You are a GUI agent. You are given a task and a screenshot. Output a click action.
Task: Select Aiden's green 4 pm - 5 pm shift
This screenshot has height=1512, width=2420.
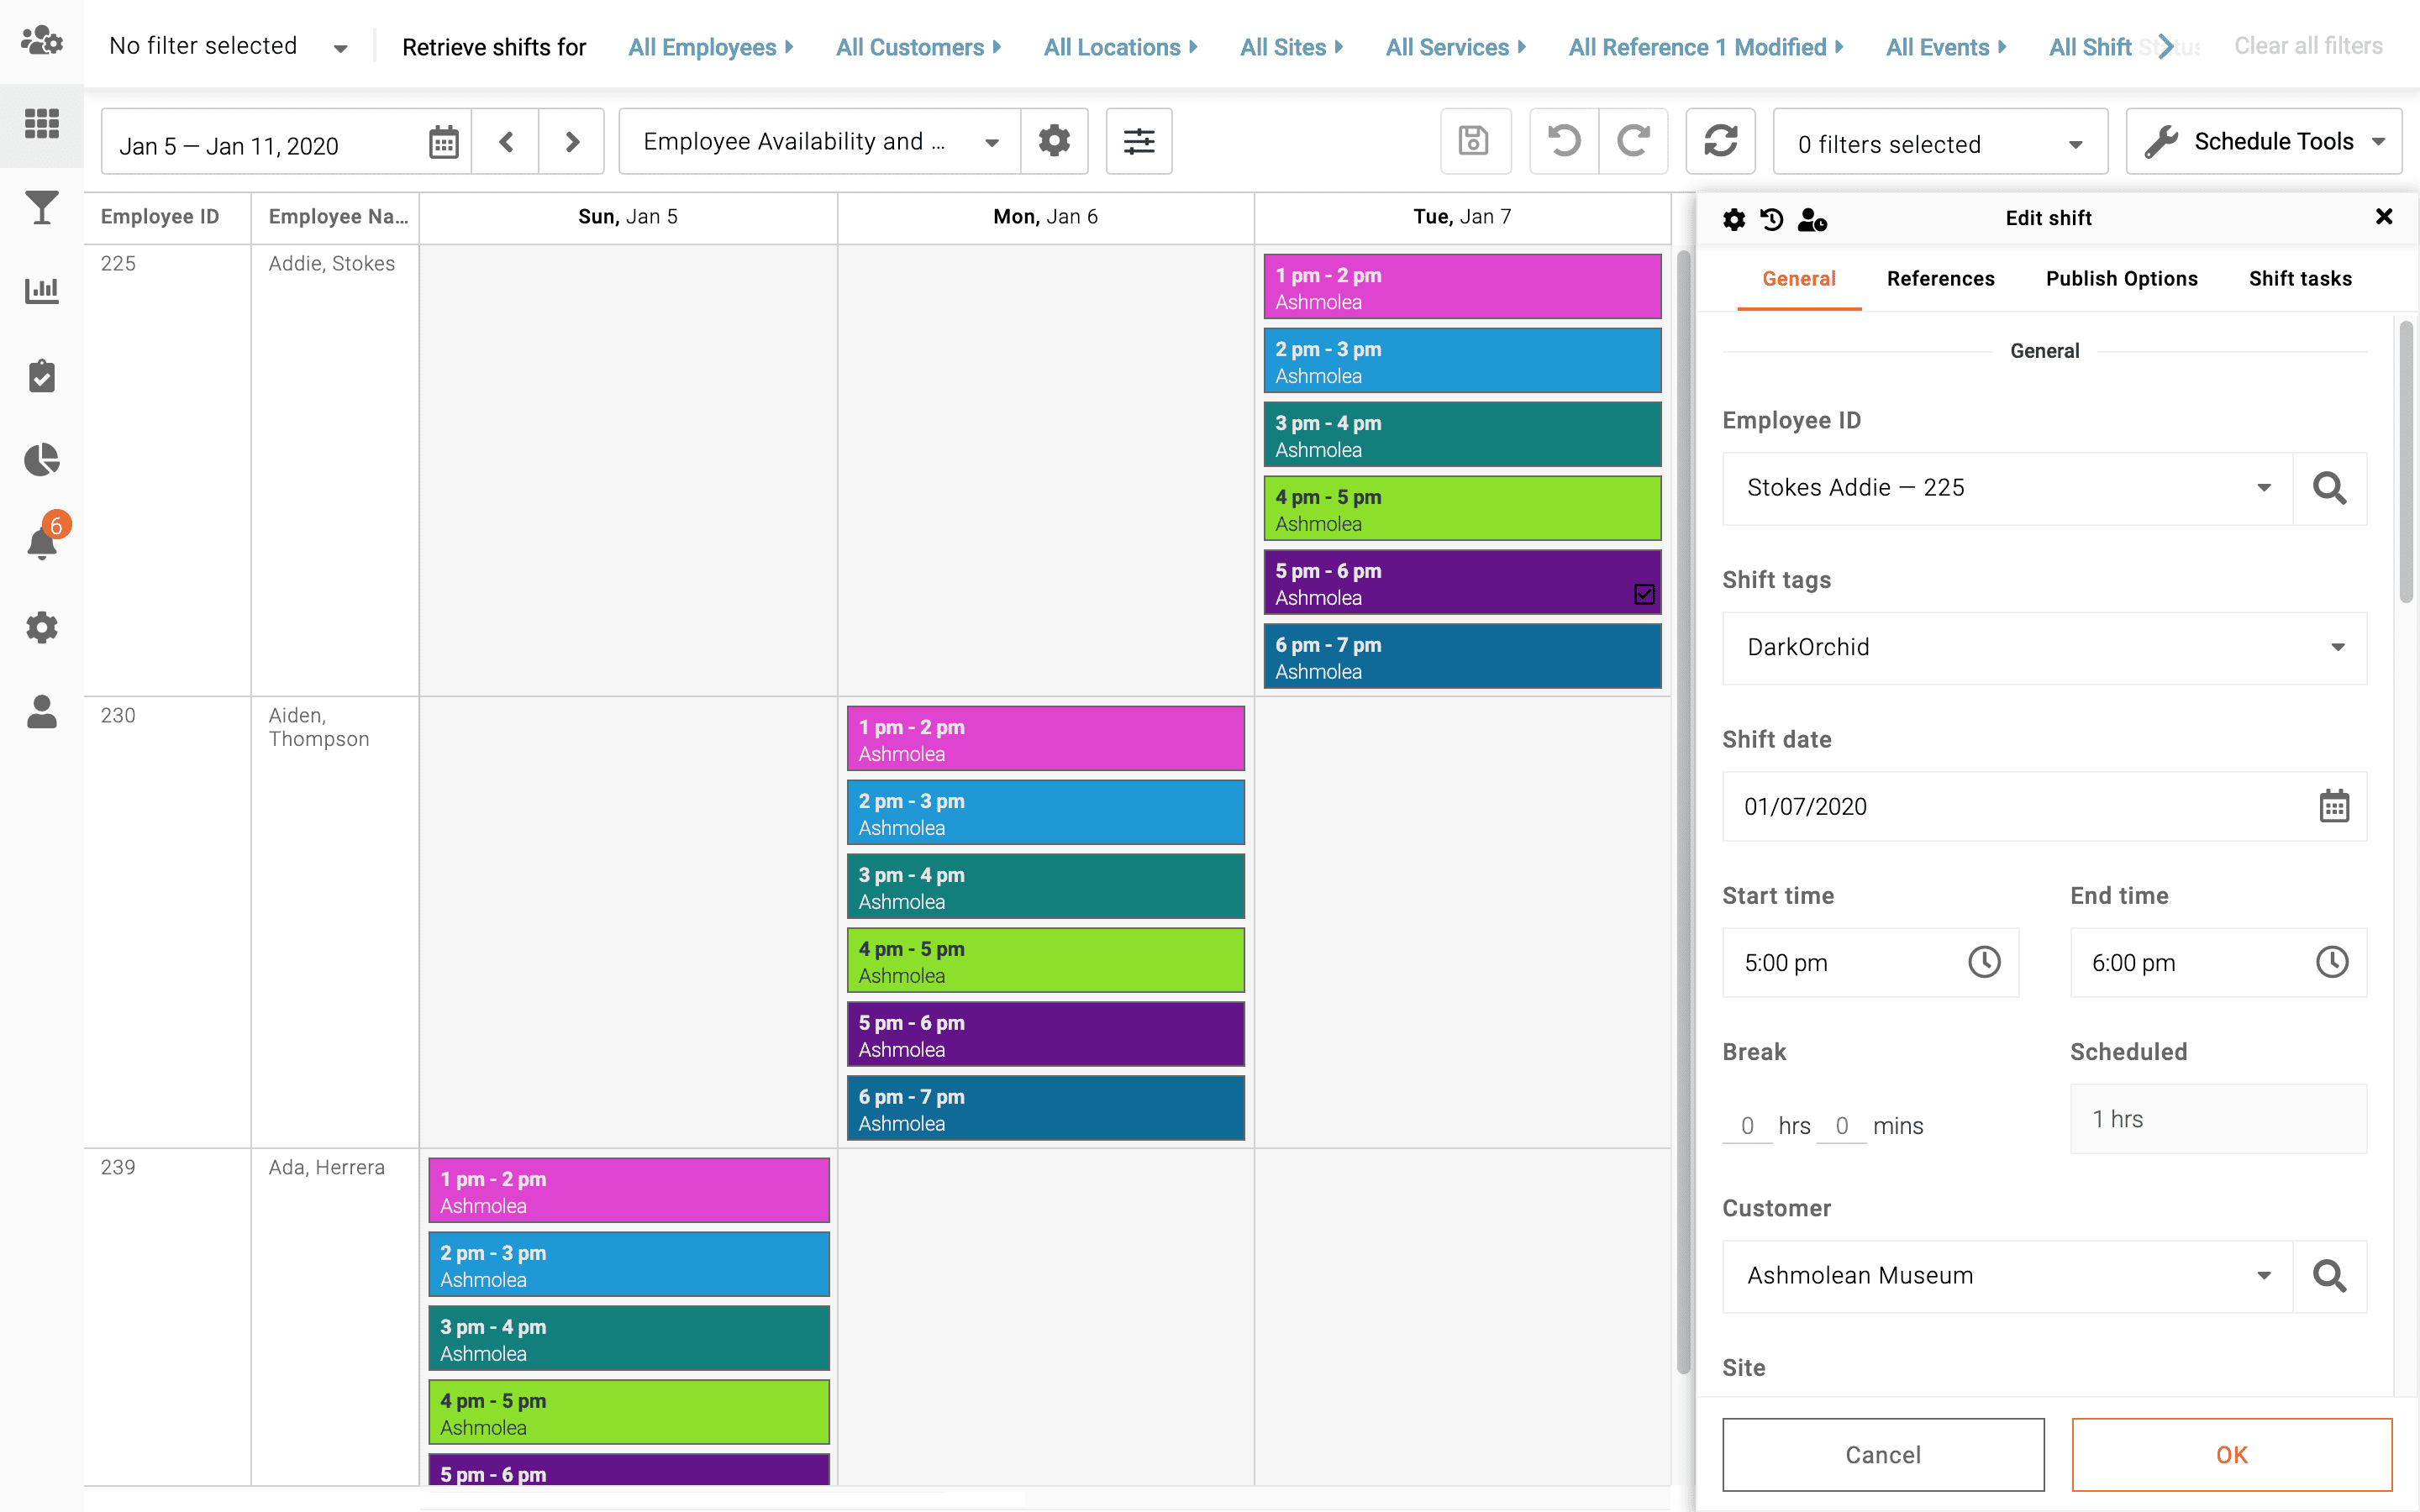coord(1045,961)
